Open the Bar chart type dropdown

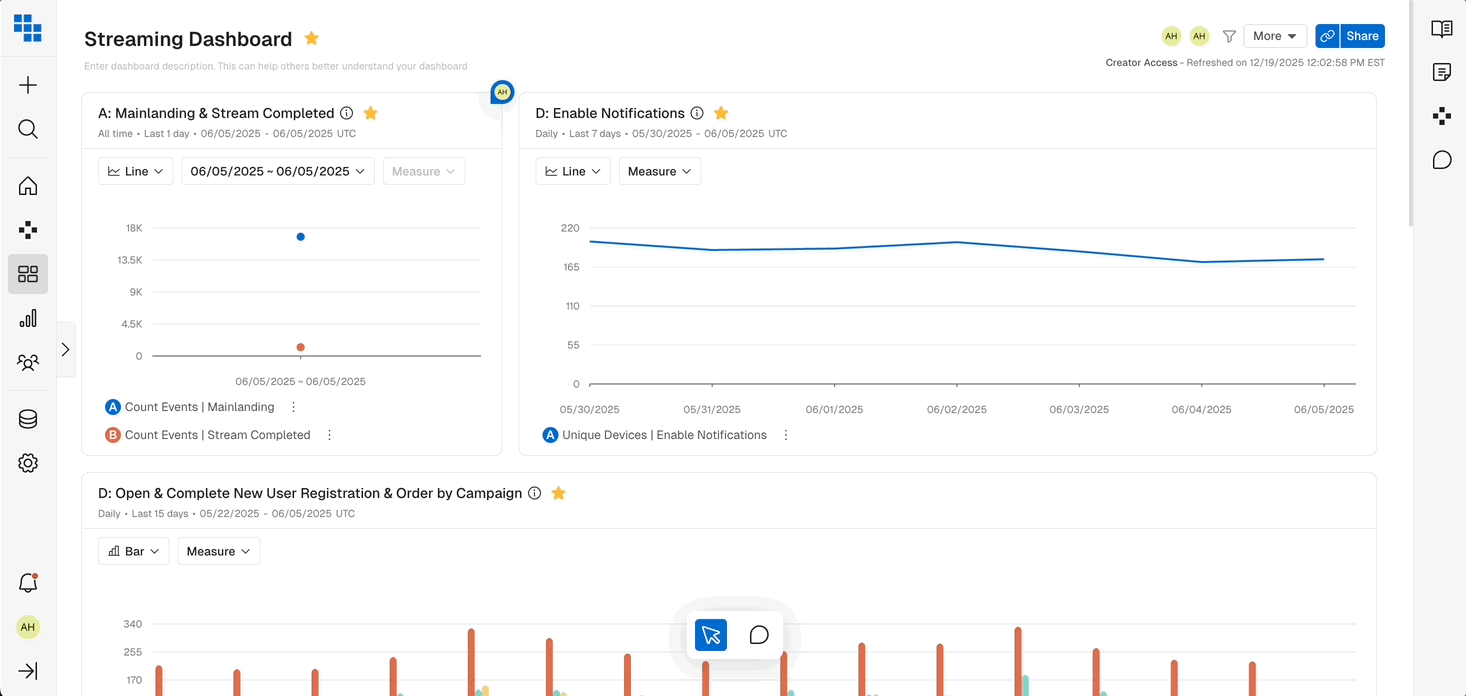click(x=134, y=551)
